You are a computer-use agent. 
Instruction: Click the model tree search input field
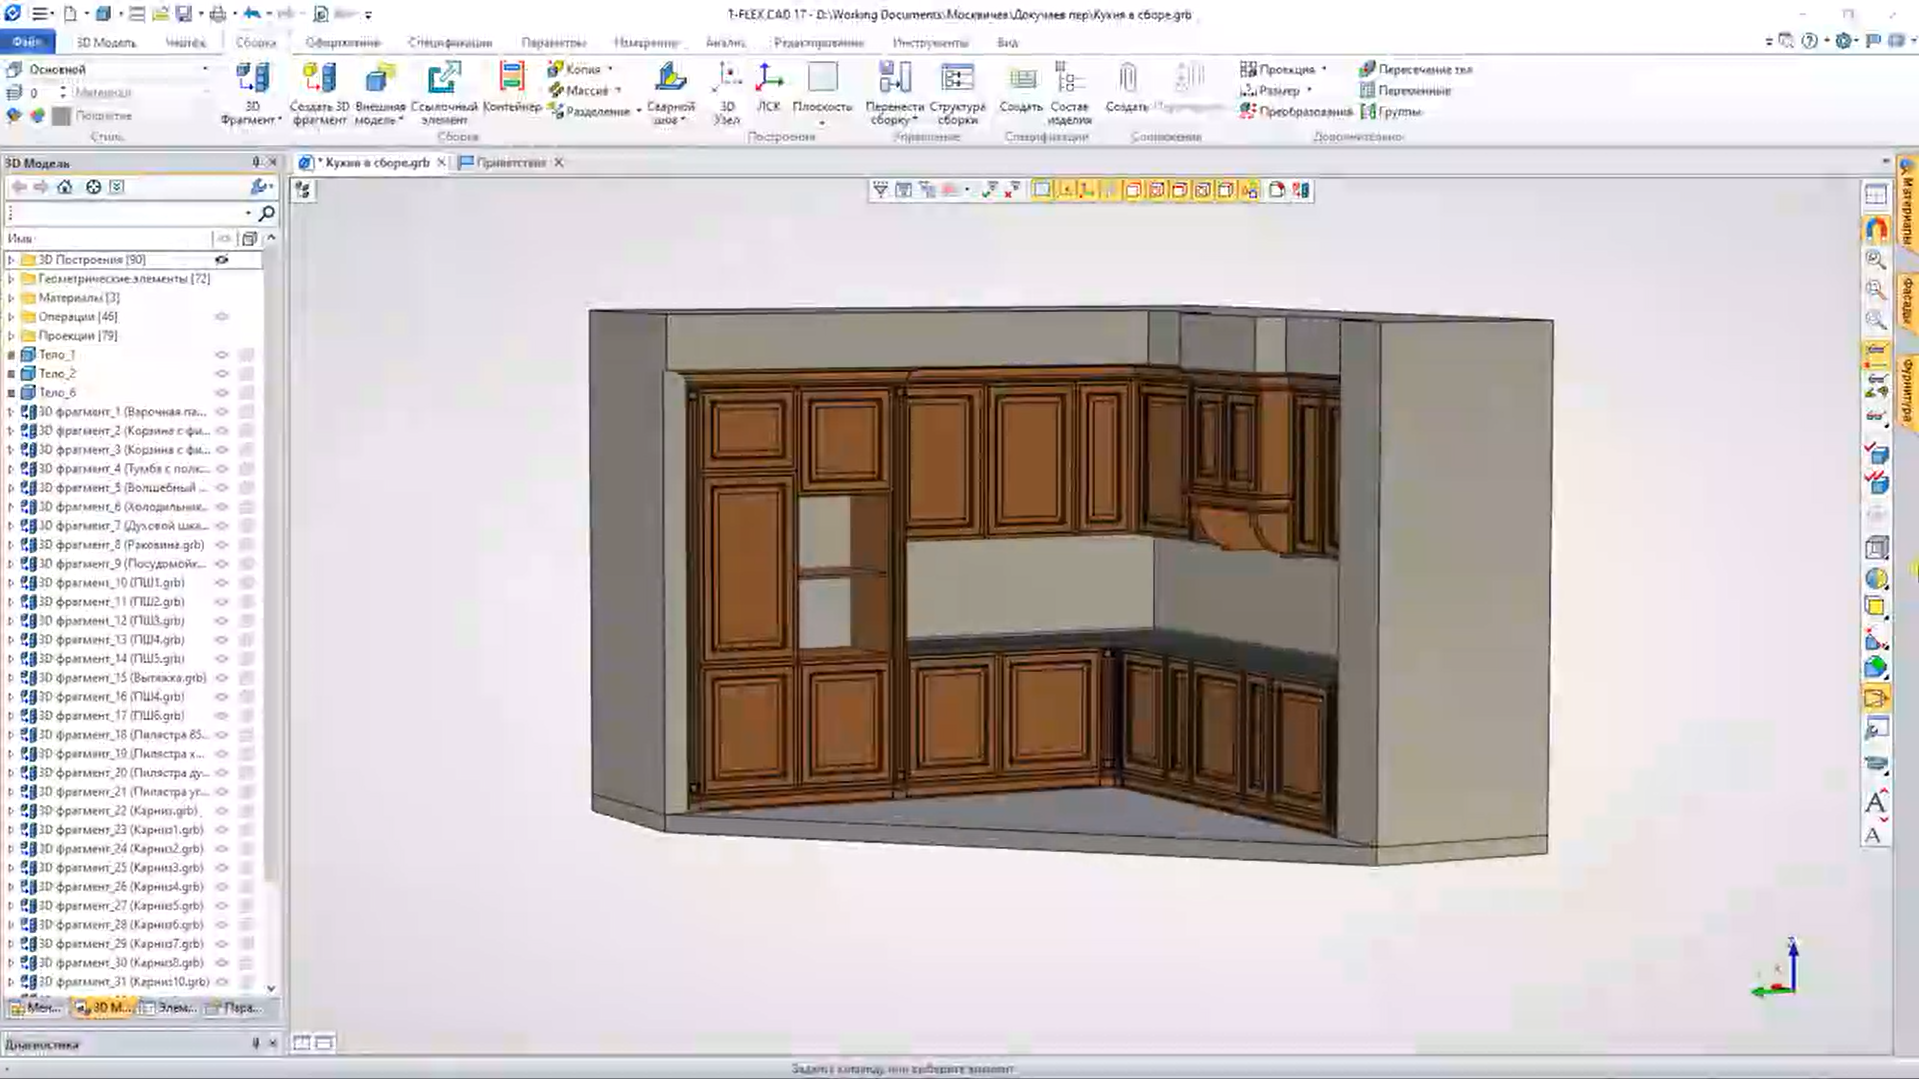(128, 213)
